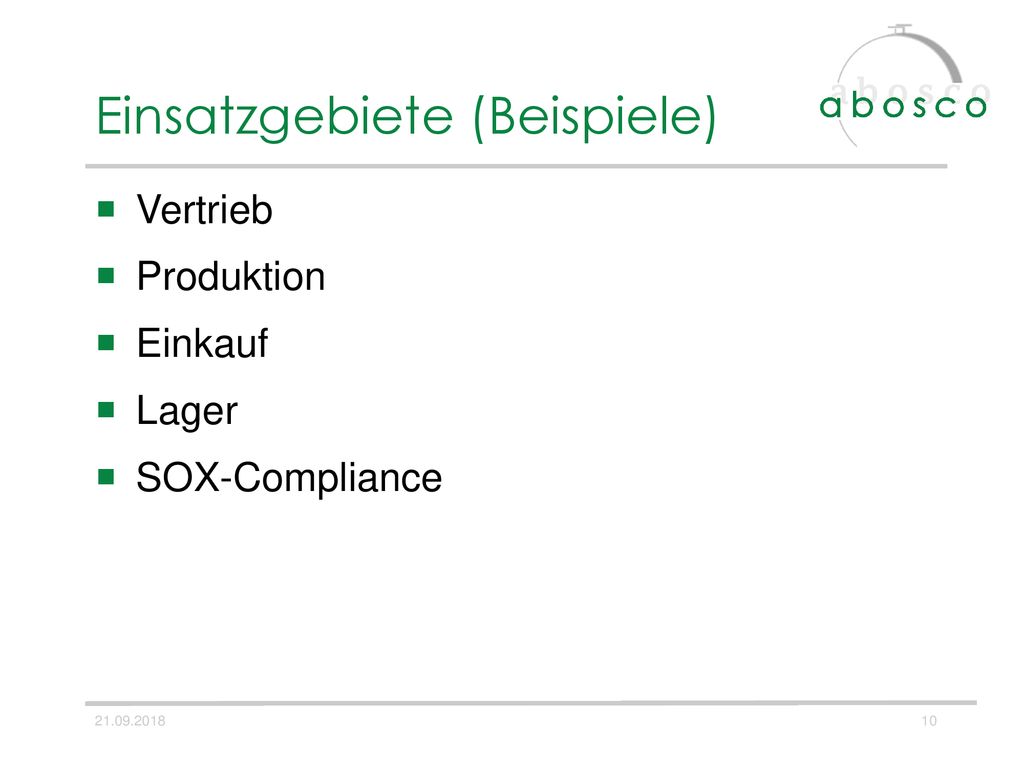Viewport: 1024px width, 768px height.
Task: Click the green bullet next to Vertrieb
Action: pyautogui.click(x=106, y=209)
